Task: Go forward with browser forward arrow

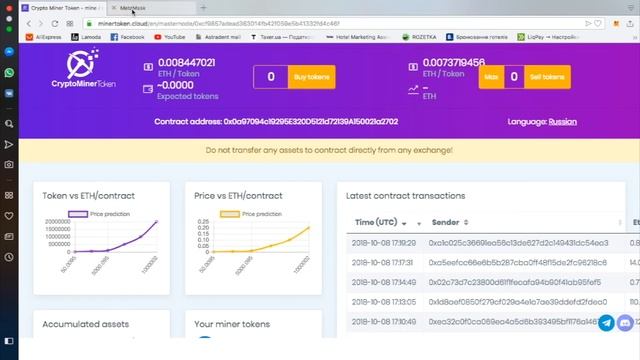Action: (x=40, y=24)
